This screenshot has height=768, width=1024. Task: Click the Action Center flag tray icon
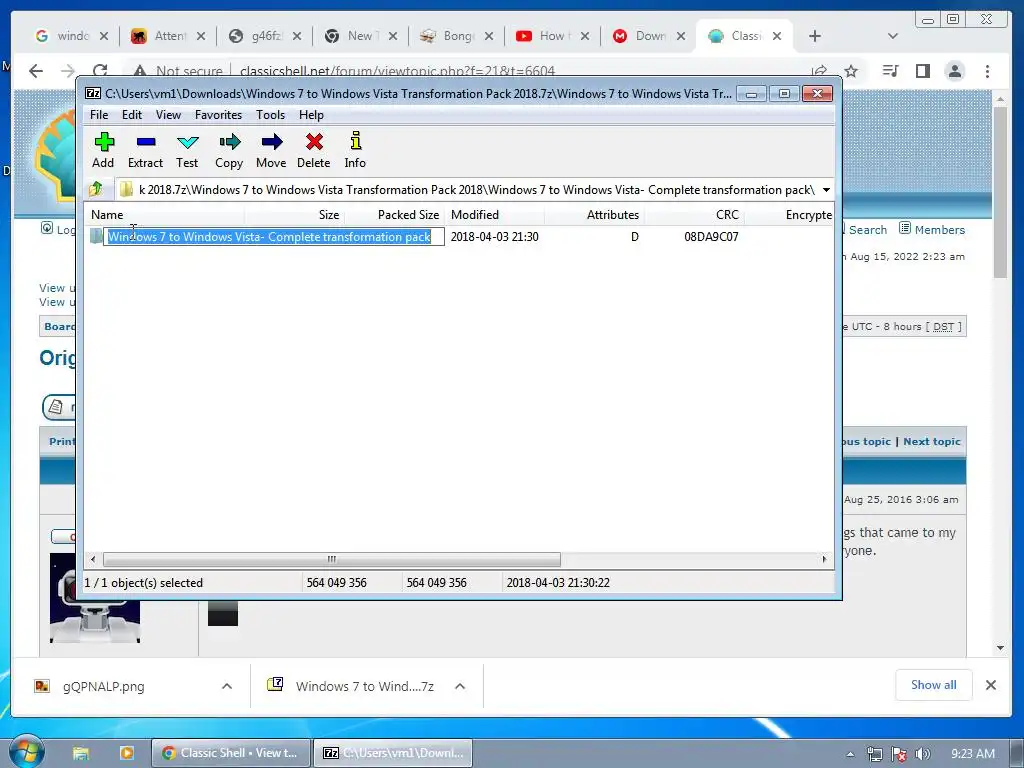[899, 754]
